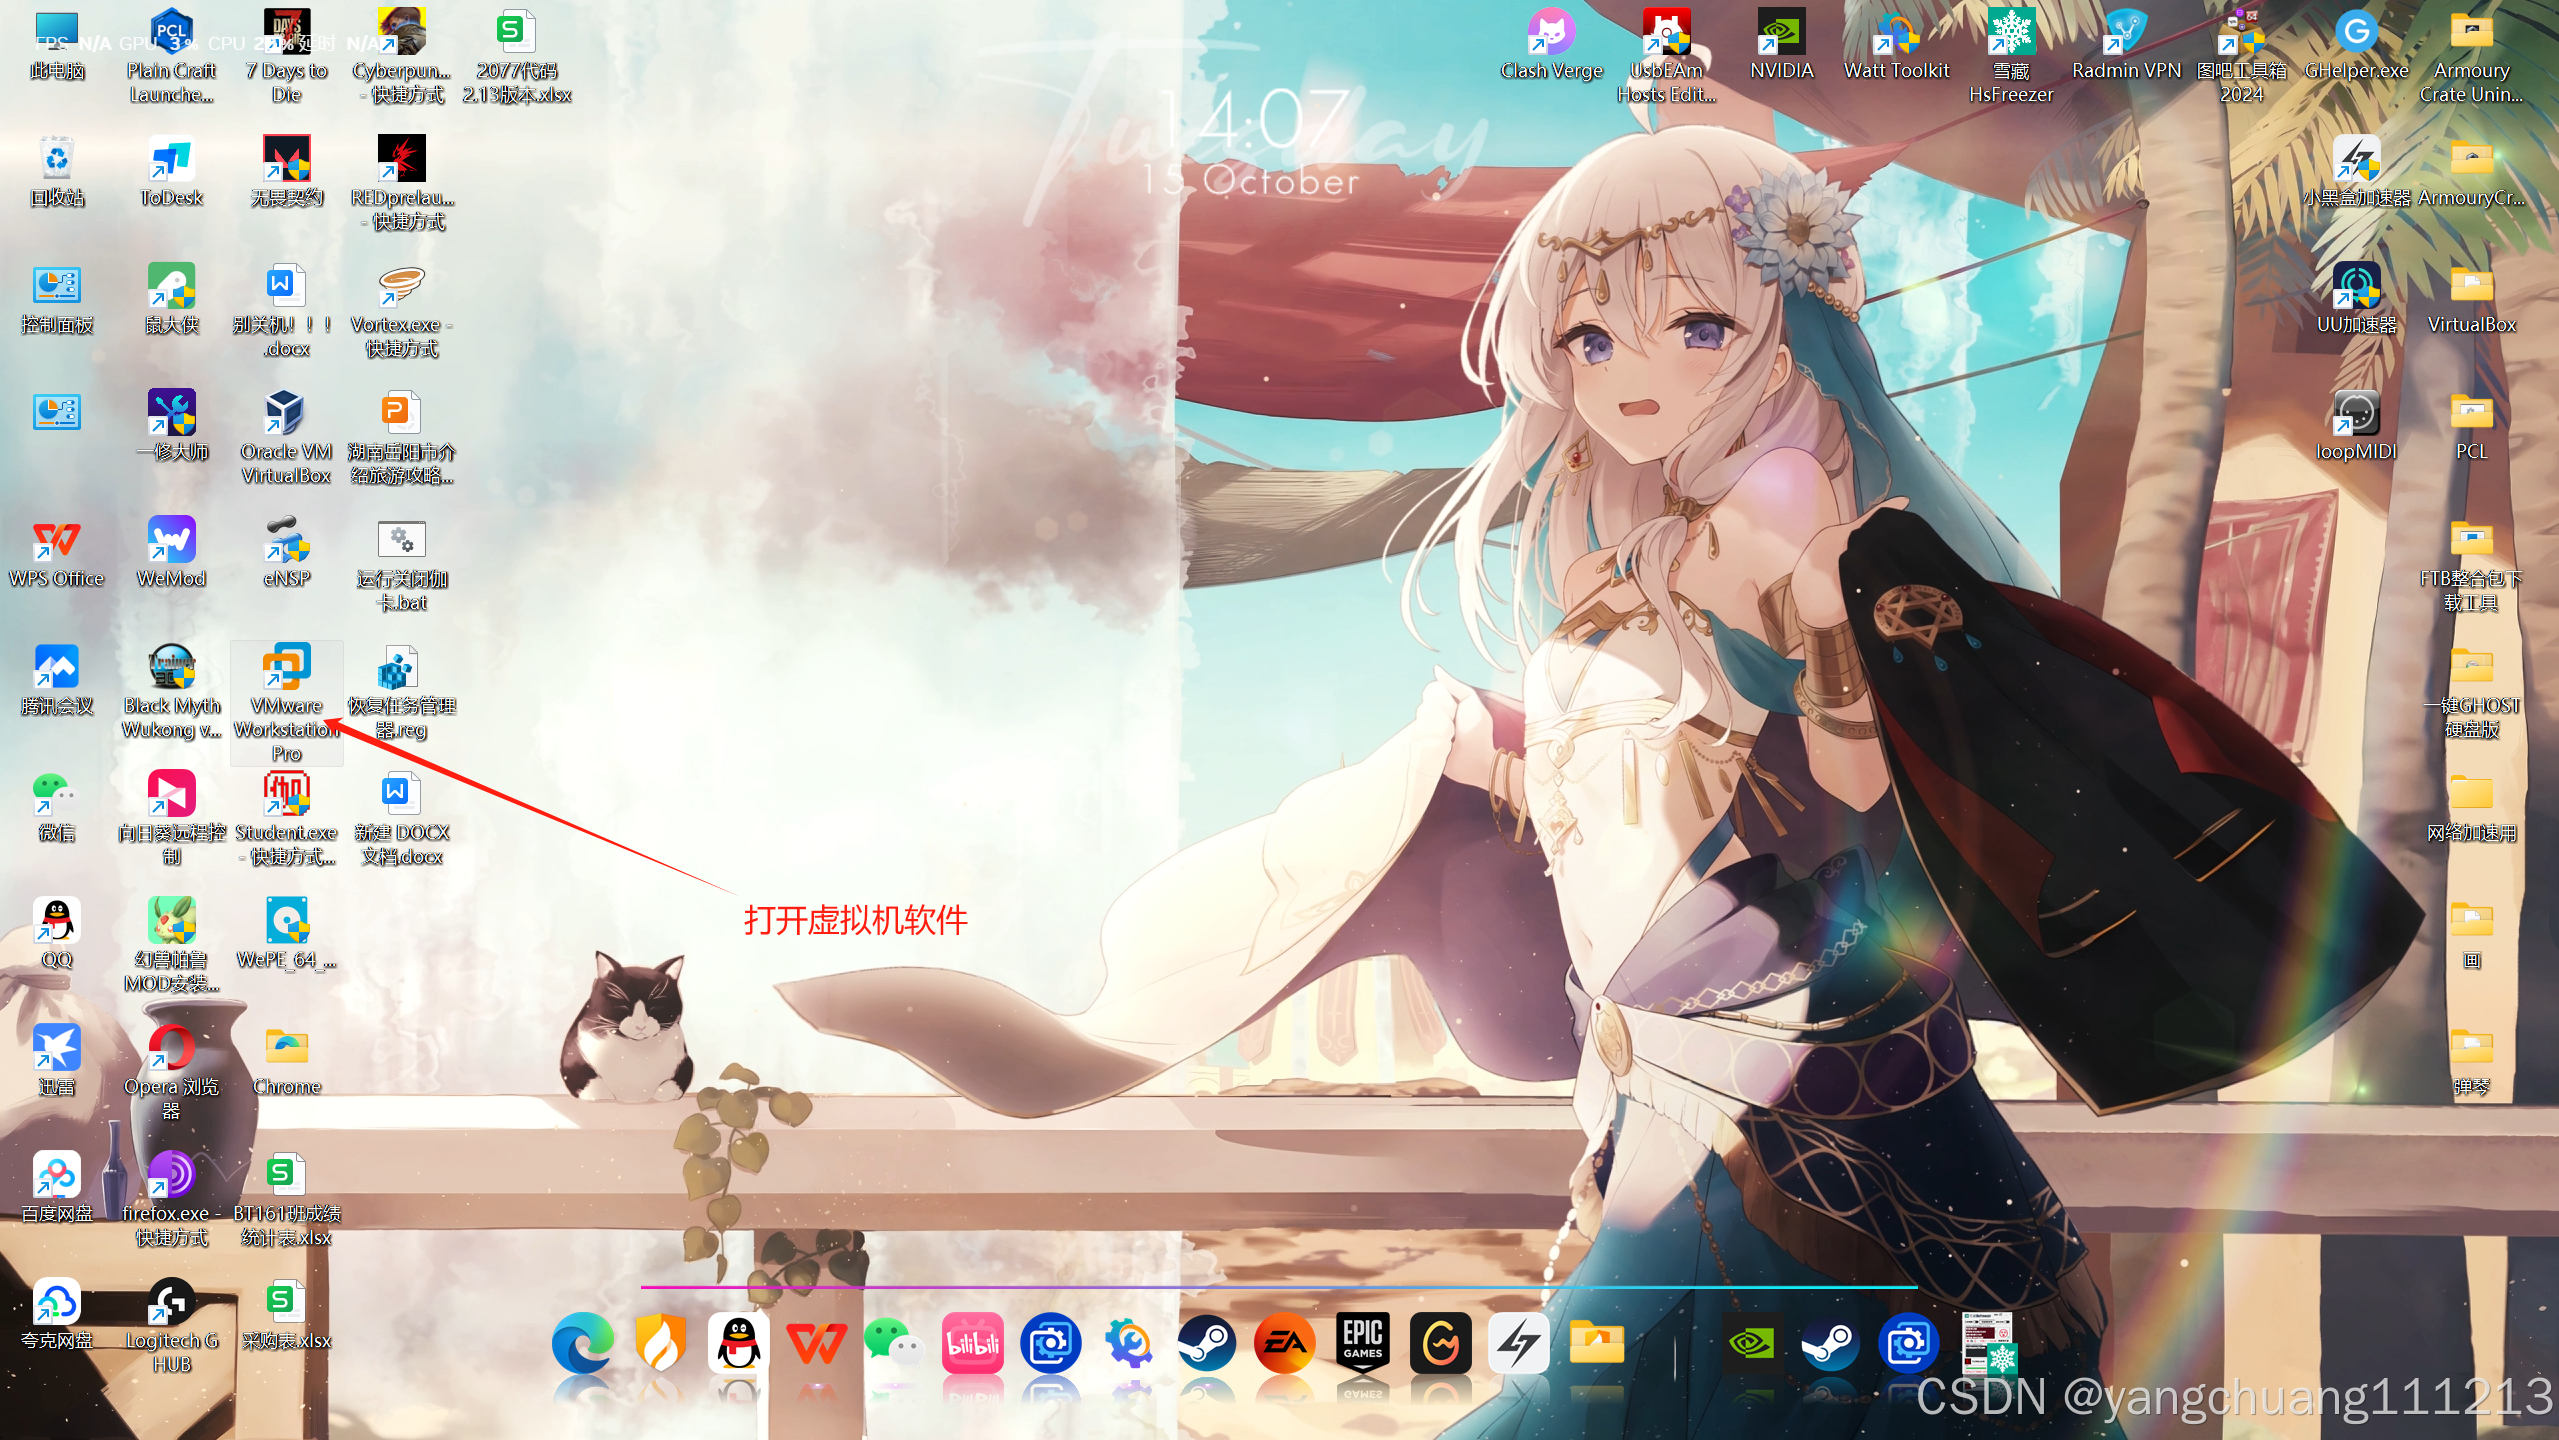Open Microsoft Edge in the dock
This screenshot has width=2559, height=1440.
click(583, 1343)
